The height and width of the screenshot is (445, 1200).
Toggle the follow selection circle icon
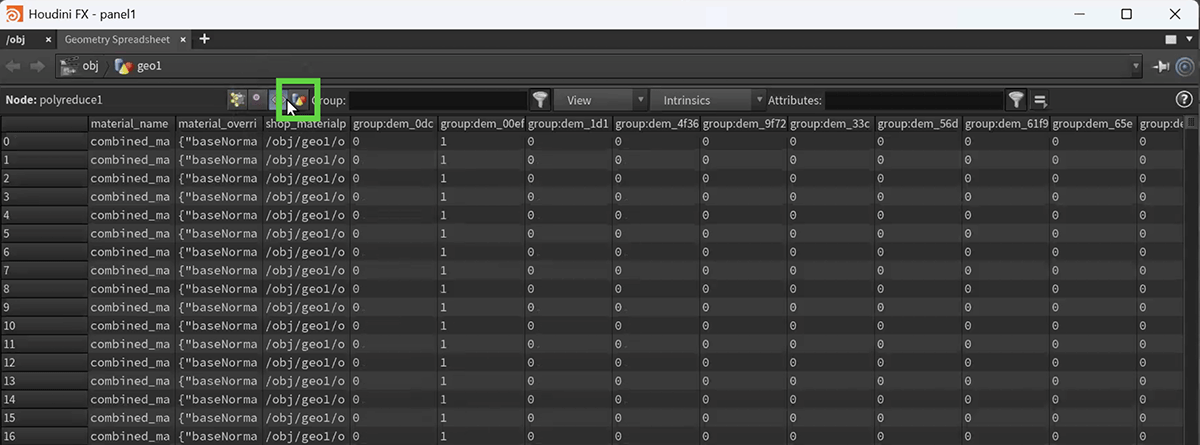point(1185,66)
